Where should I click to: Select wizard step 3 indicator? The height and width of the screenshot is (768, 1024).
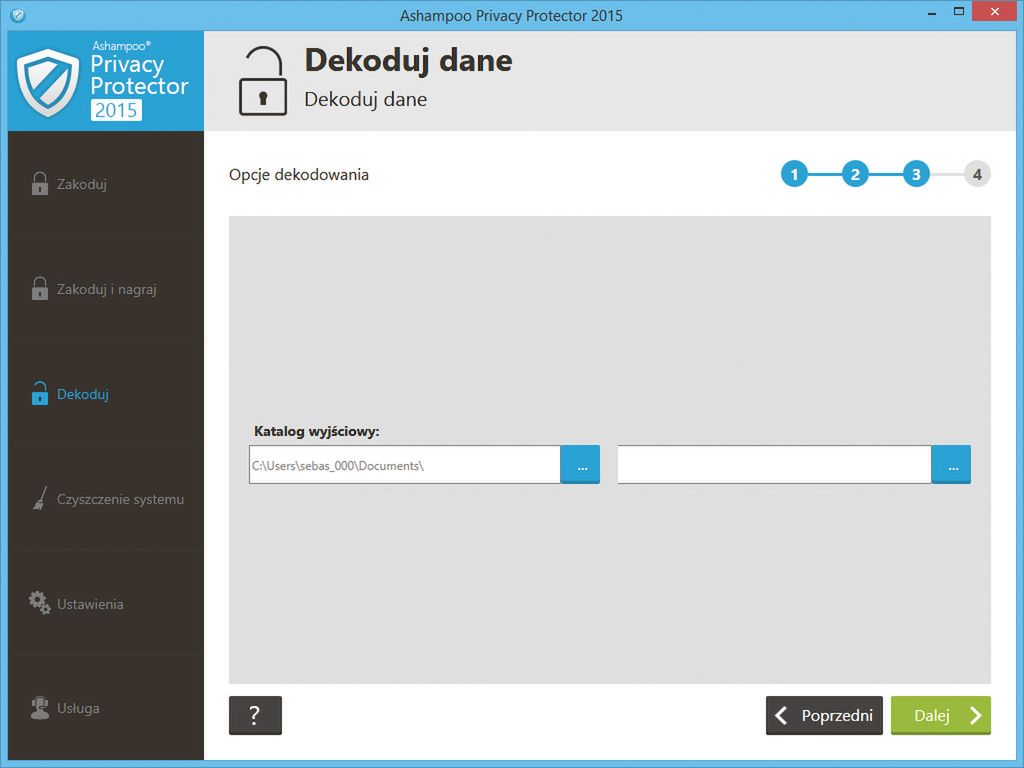pyautogui.click(x=916, y=174)
